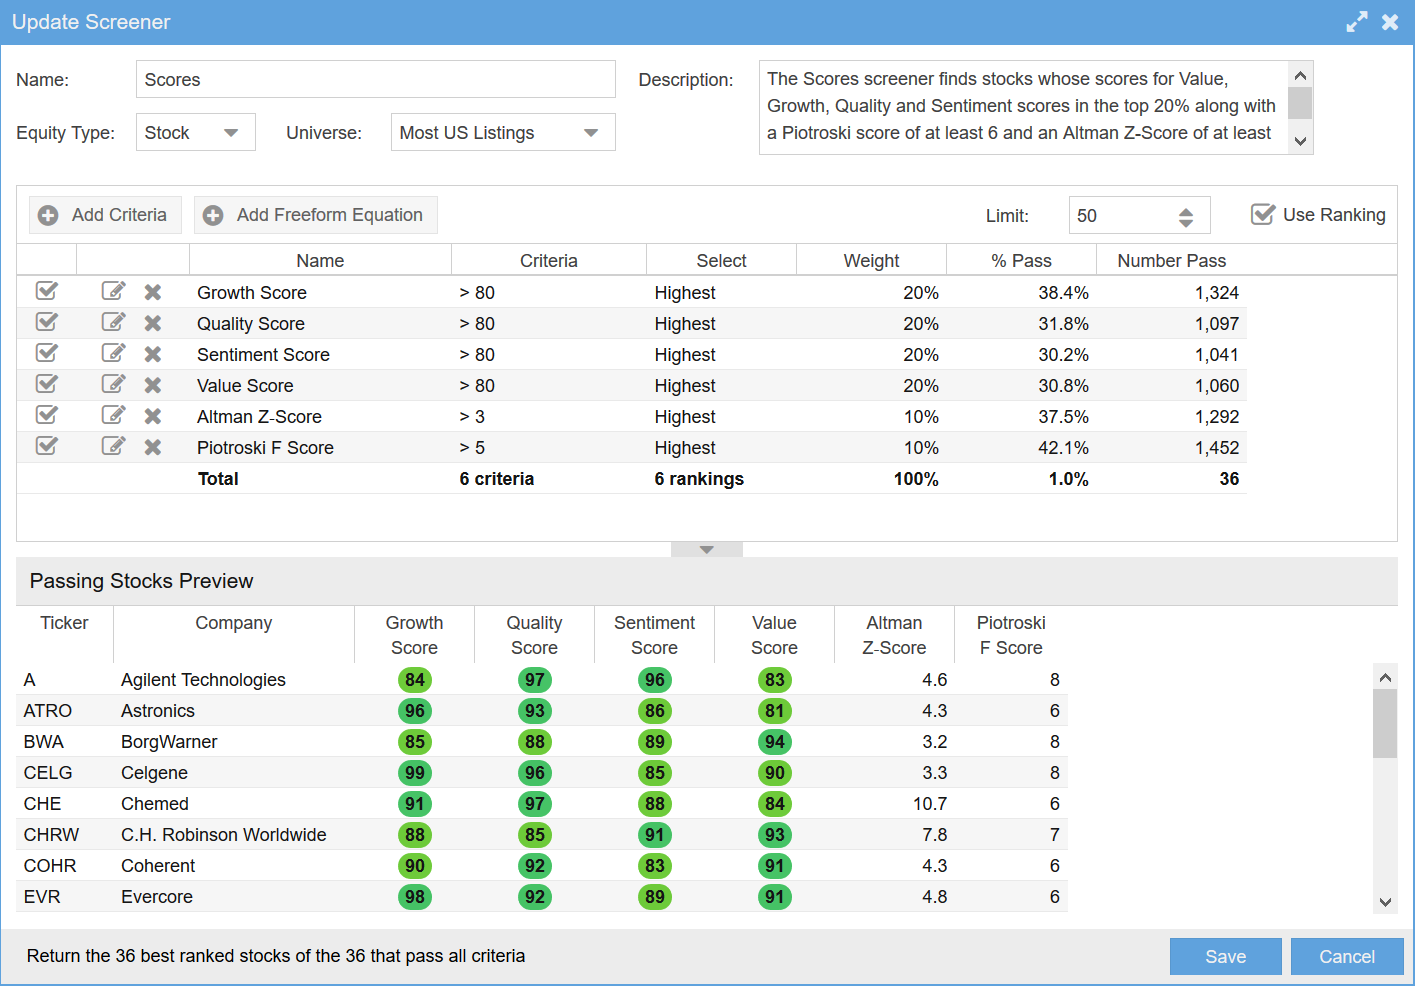Delete the Piotroski F Score row

click(153, 447)
